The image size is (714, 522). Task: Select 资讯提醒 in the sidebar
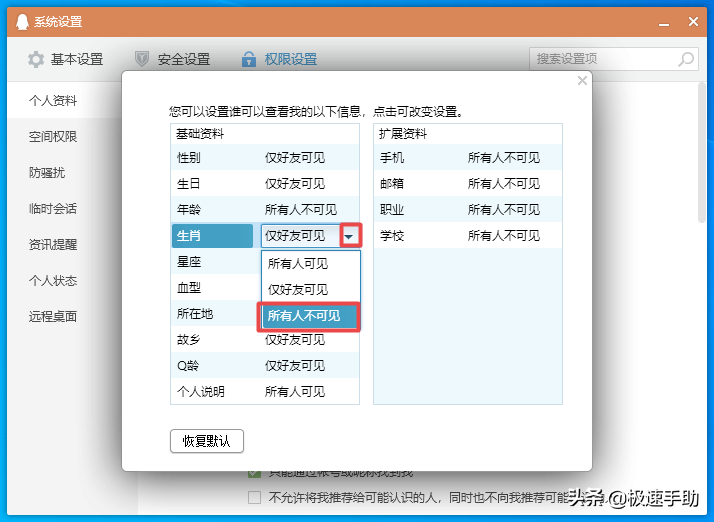(53, 244)
